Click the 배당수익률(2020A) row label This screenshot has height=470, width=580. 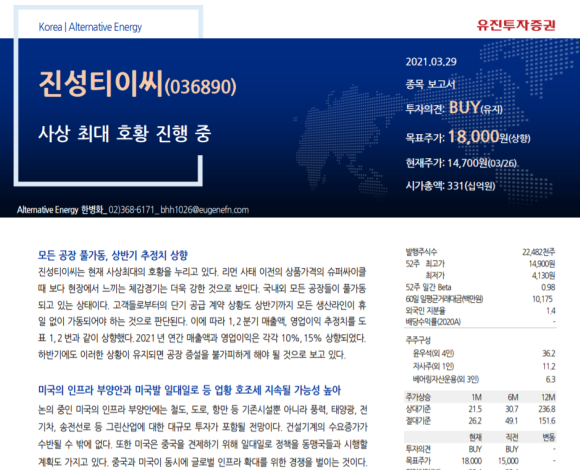433,322
